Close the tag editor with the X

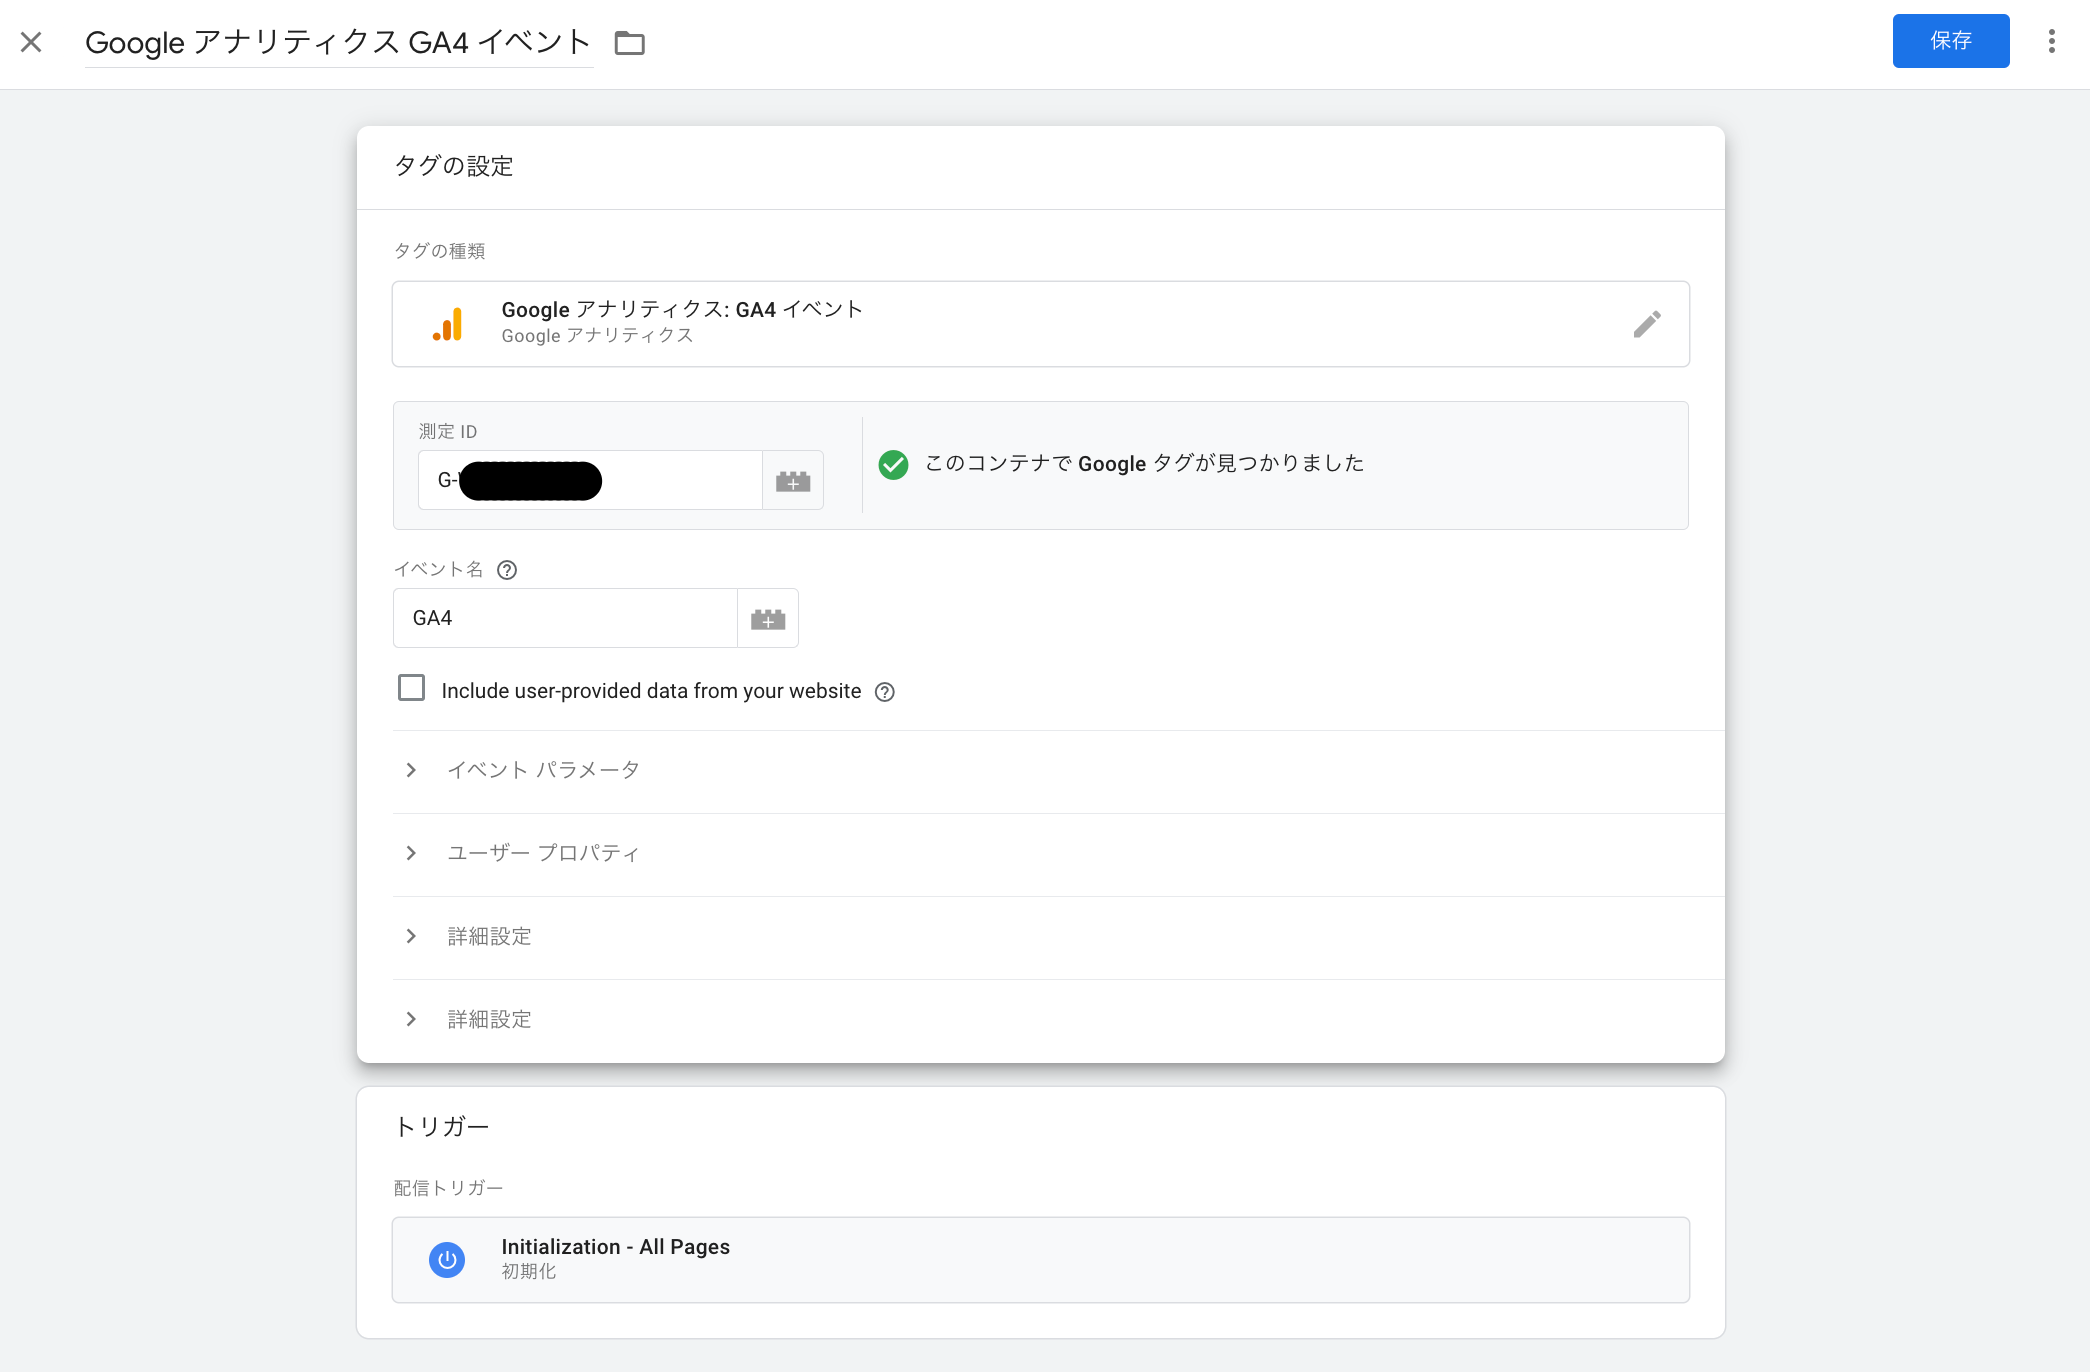coord(31,42)
